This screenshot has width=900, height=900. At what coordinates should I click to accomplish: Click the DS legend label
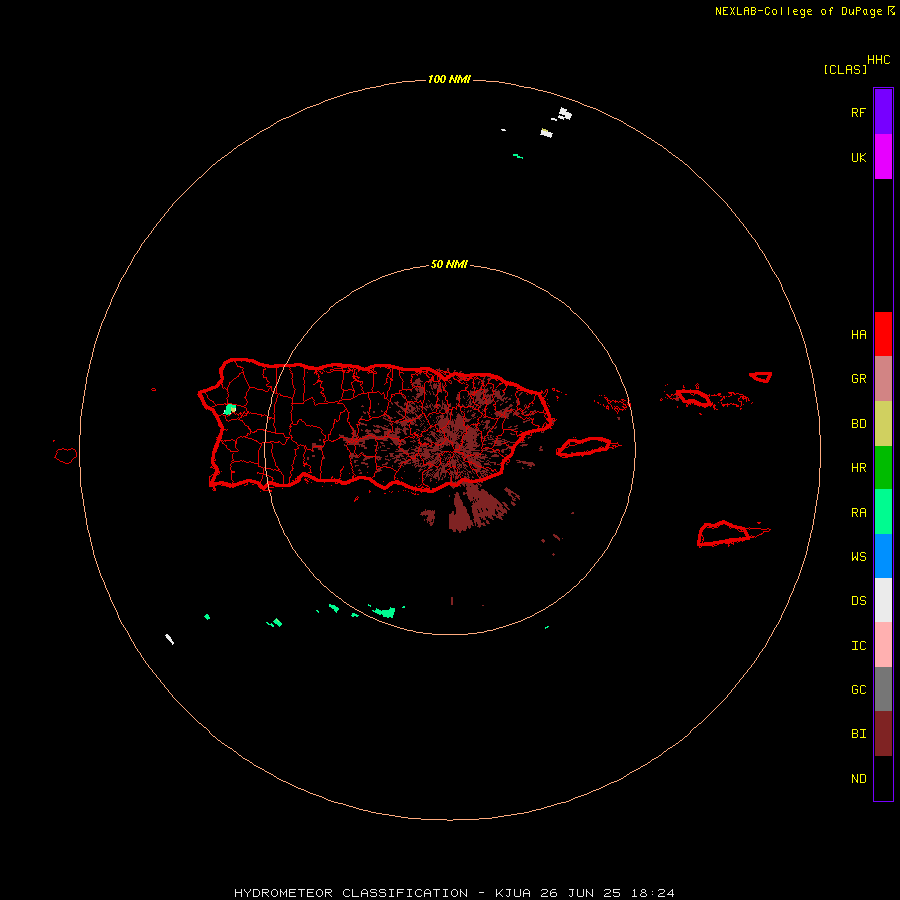(858, 600)
